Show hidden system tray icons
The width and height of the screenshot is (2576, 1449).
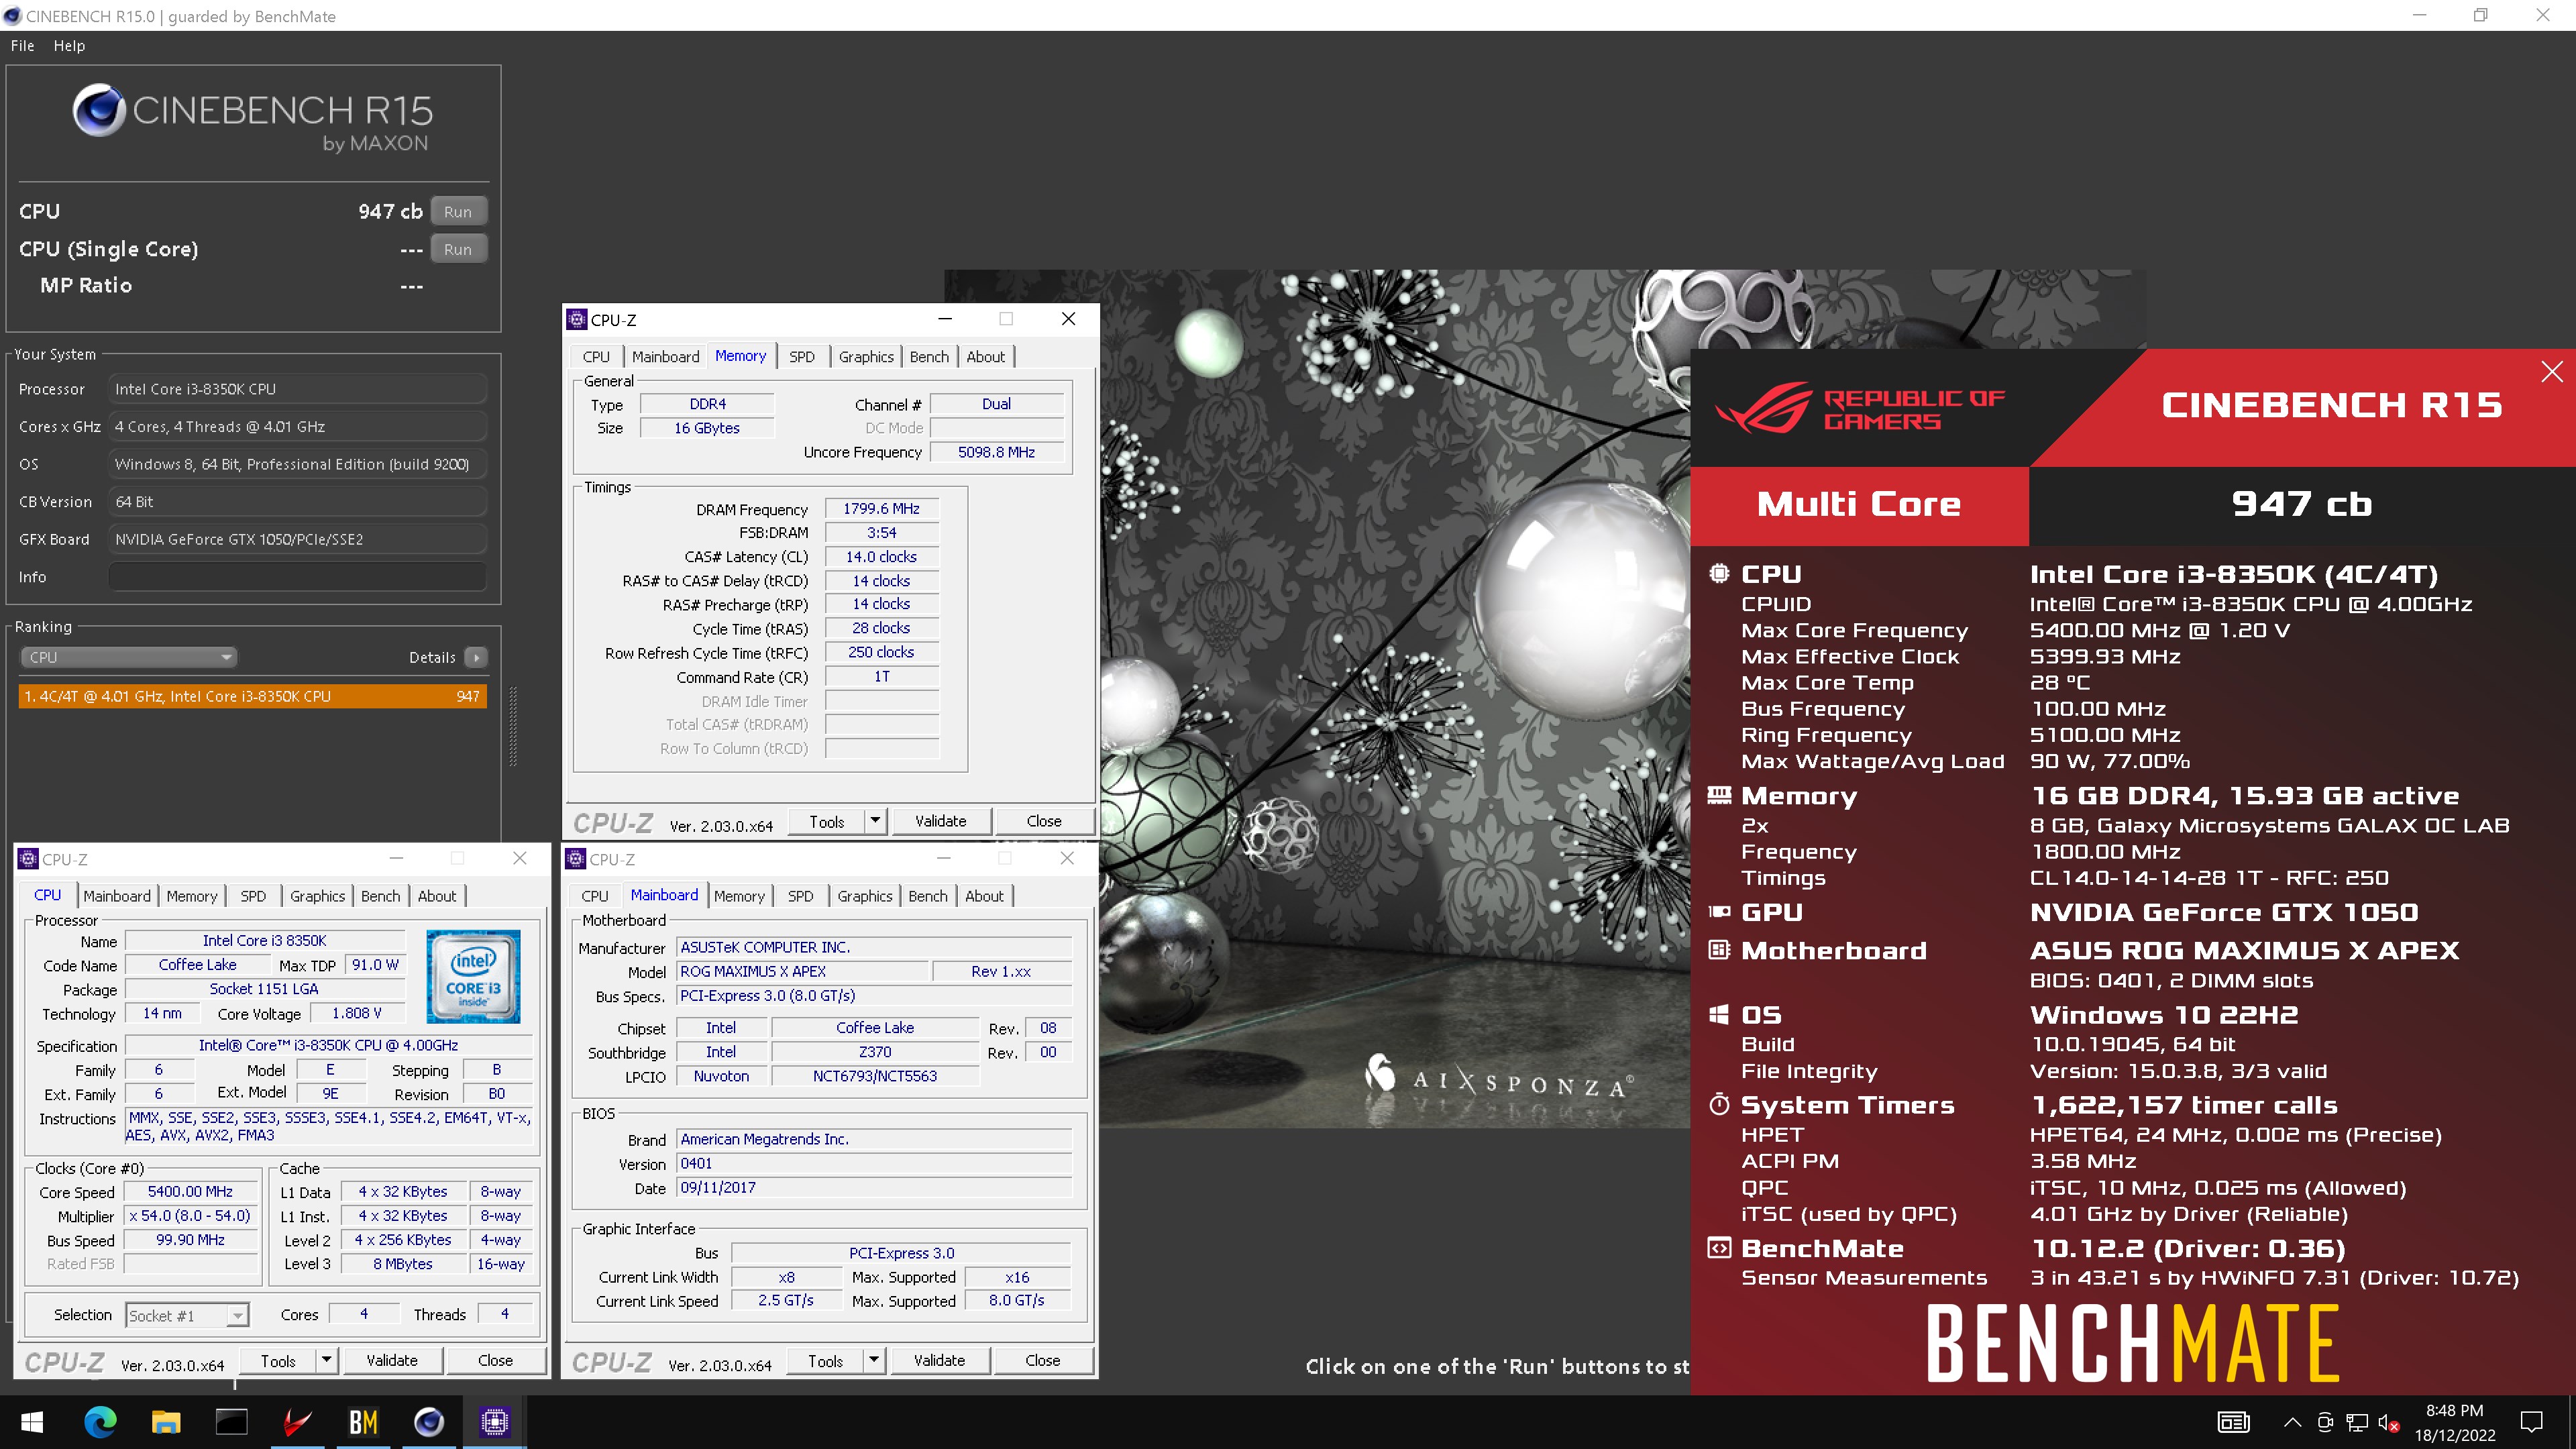coord(2293,1422)
